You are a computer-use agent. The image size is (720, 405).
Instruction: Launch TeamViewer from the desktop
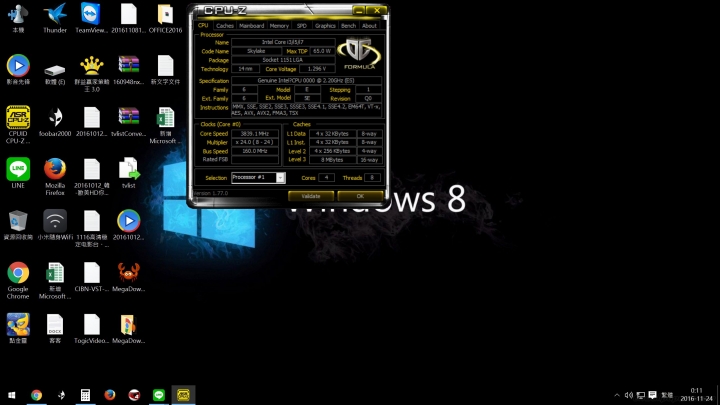(x=91, y=17)
